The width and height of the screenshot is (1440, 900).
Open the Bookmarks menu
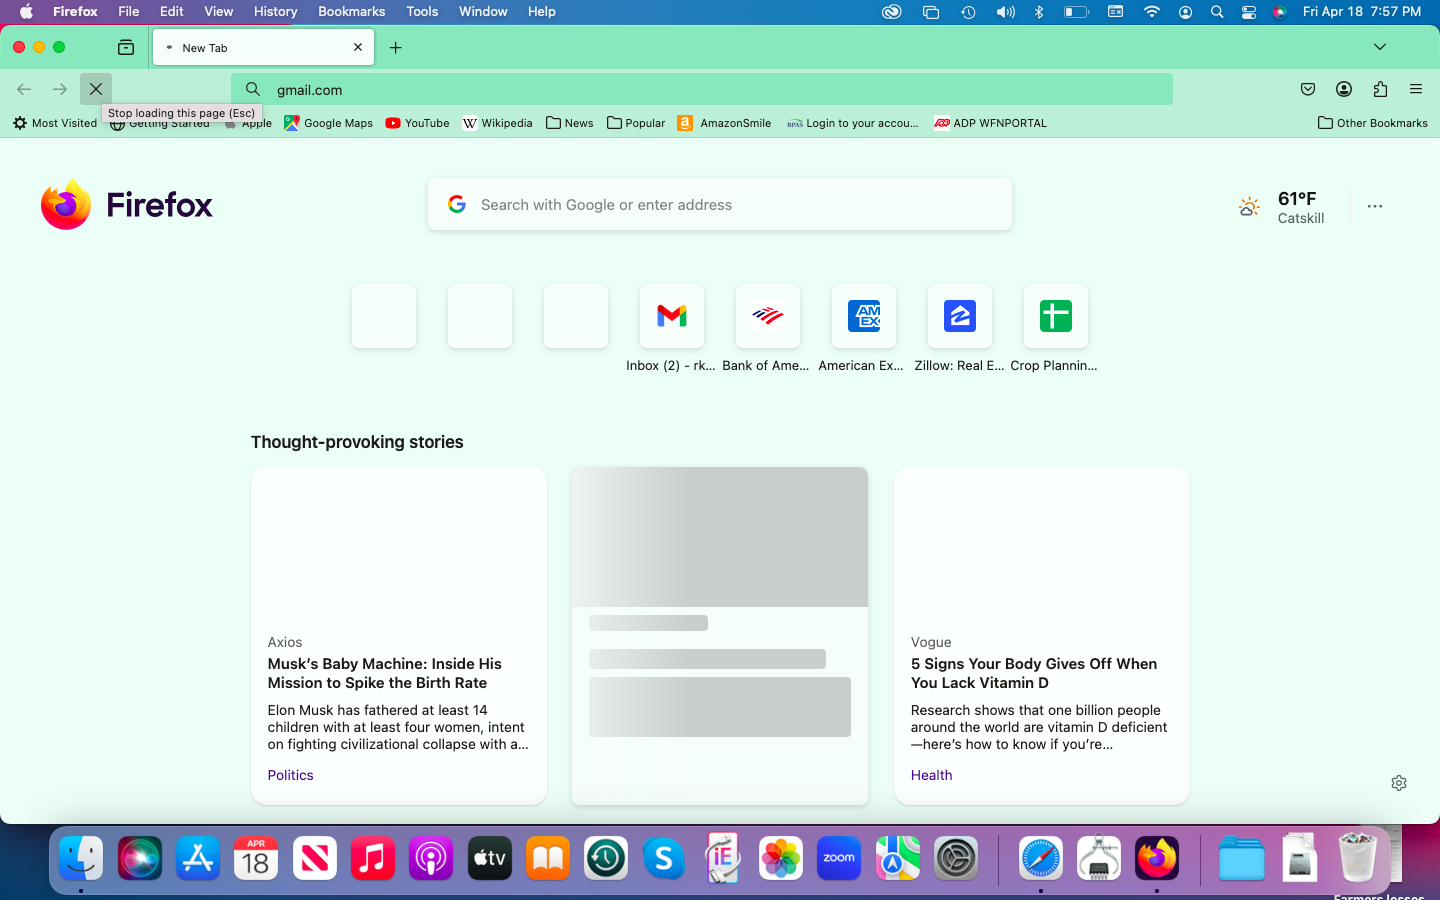click(352, 11)
